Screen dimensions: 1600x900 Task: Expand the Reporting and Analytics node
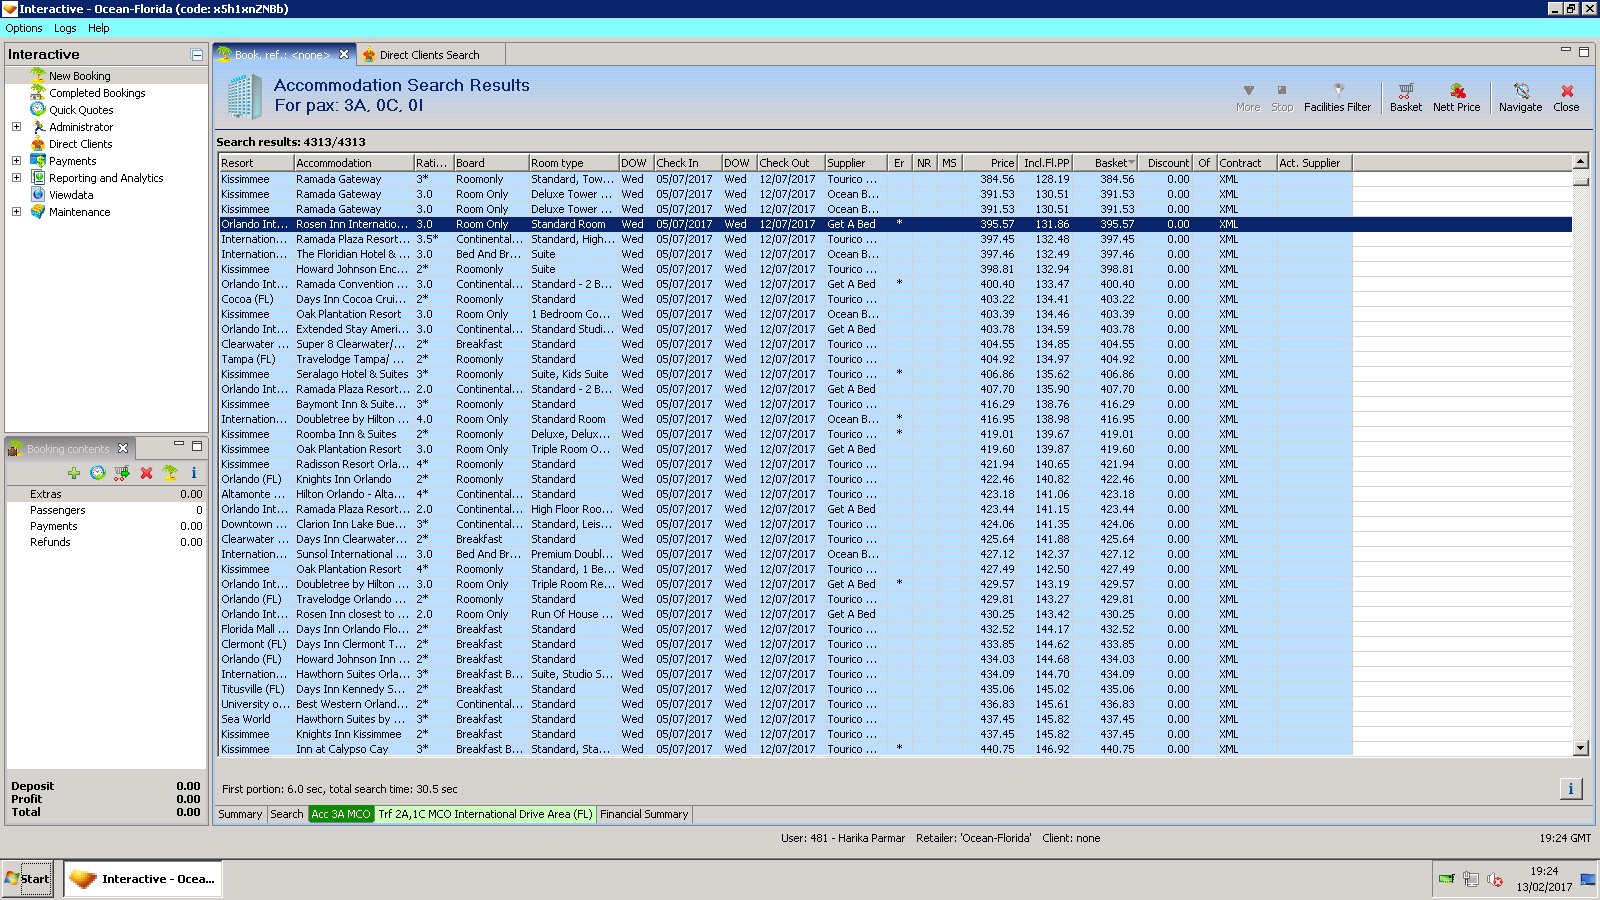click(16, 178)
